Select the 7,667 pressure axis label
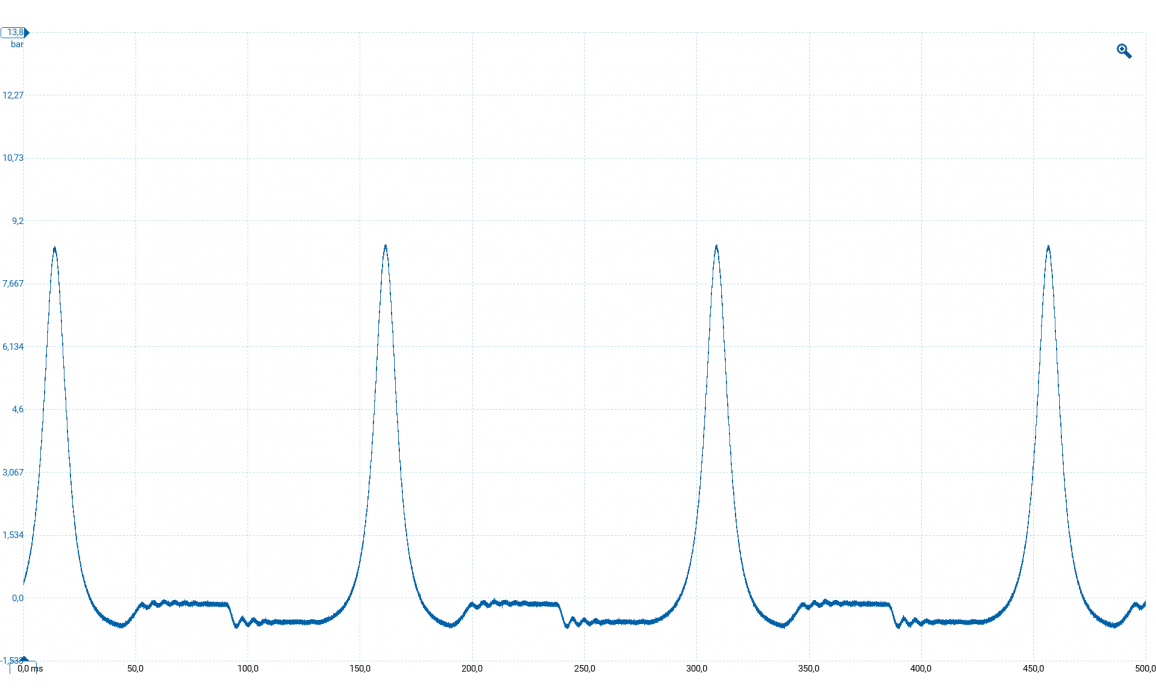Screen dimensions: 1156x700 pyautogui.click(x=14, y=283)
